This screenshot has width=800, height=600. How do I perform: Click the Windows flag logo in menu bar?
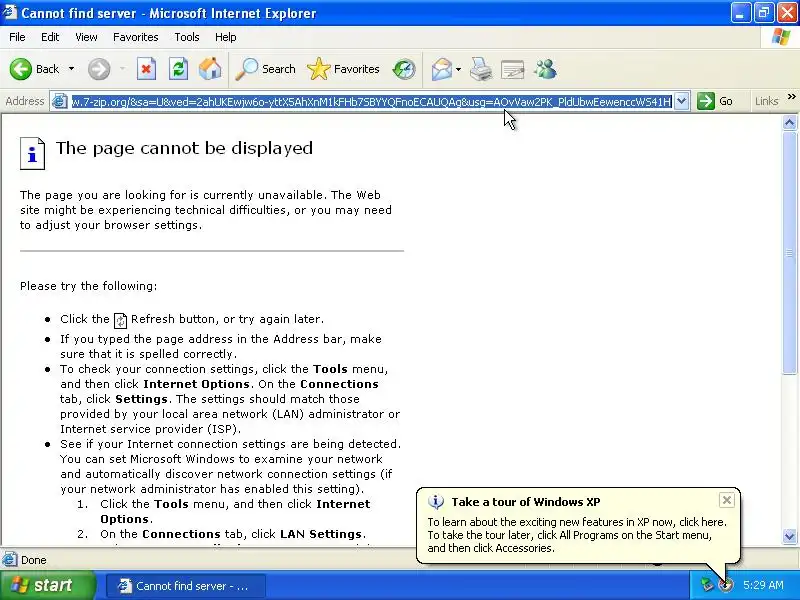click(x=781, y=37)
